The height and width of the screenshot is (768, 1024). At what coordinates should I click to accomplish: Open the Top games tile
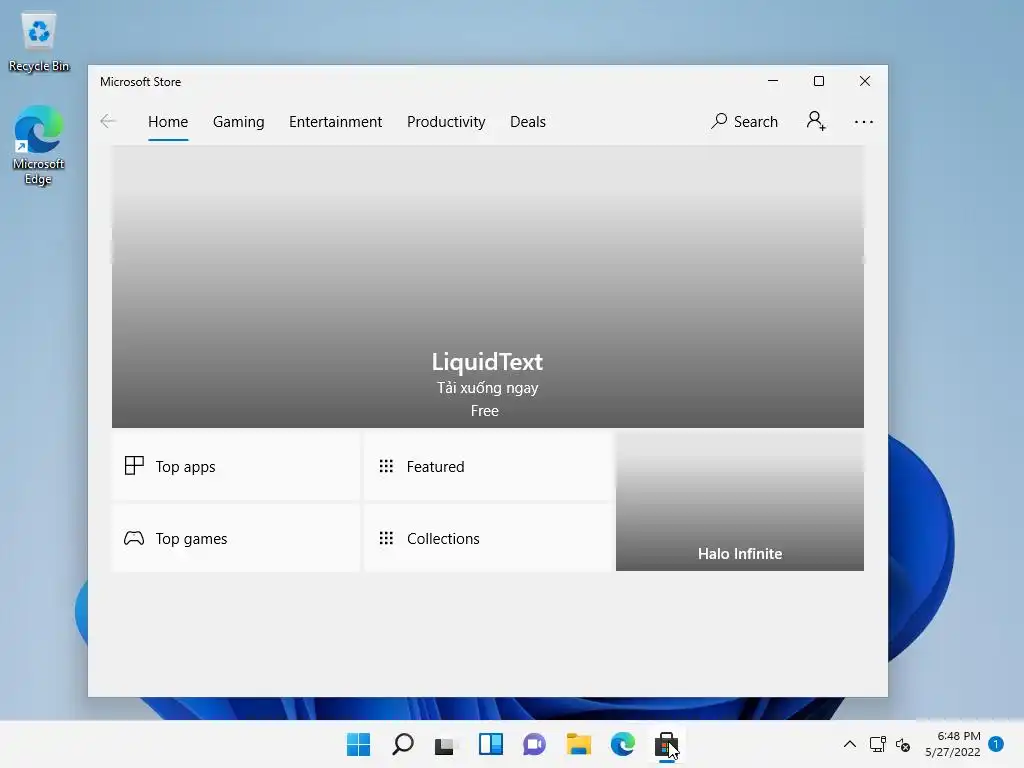[x=236, y=538]
